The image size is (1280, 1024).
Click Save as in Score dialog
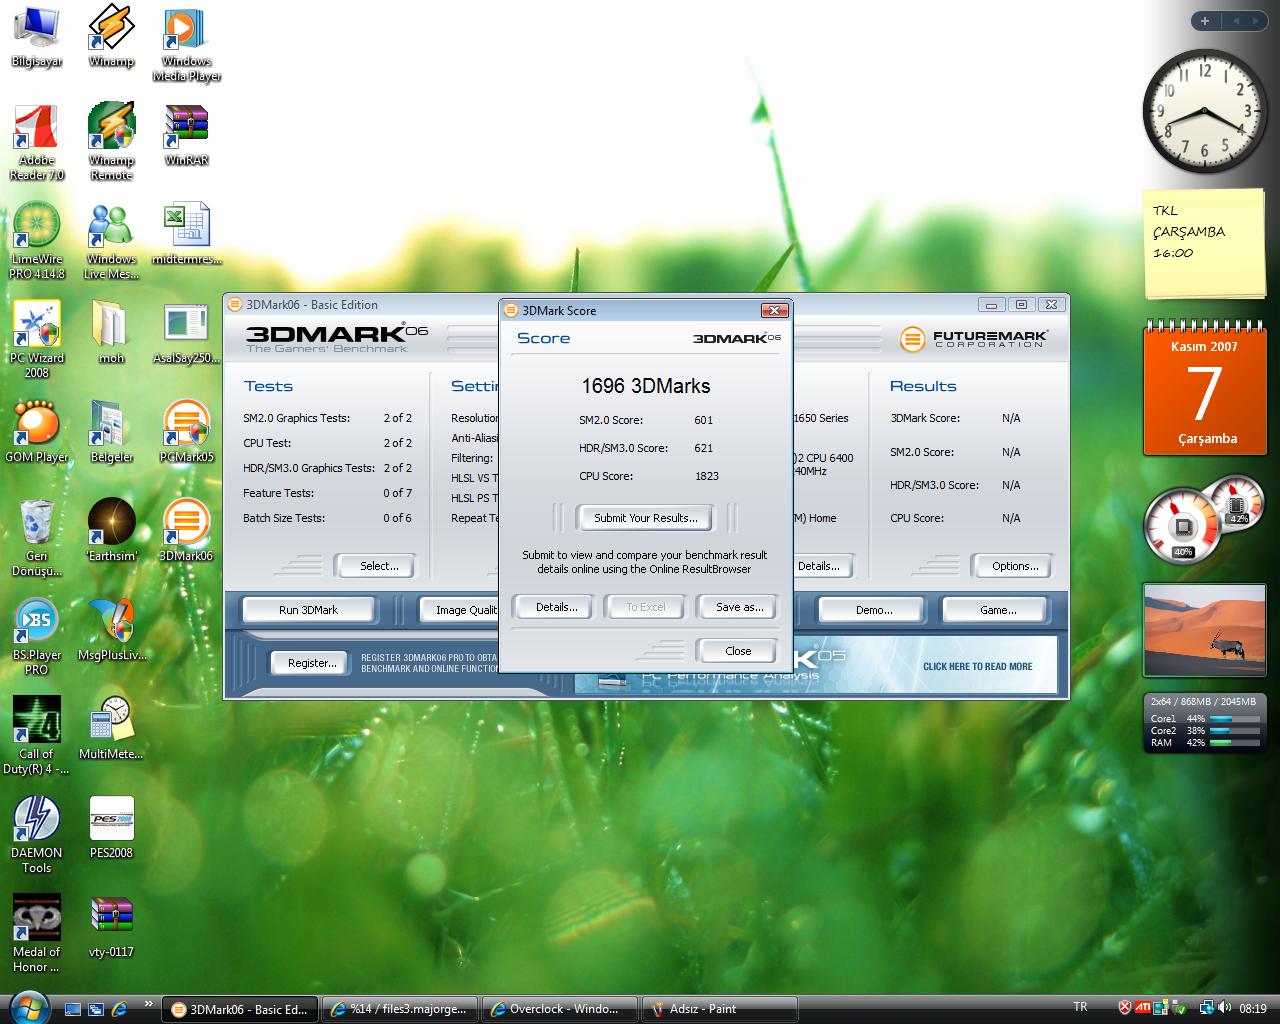click(x=739, y=607)
